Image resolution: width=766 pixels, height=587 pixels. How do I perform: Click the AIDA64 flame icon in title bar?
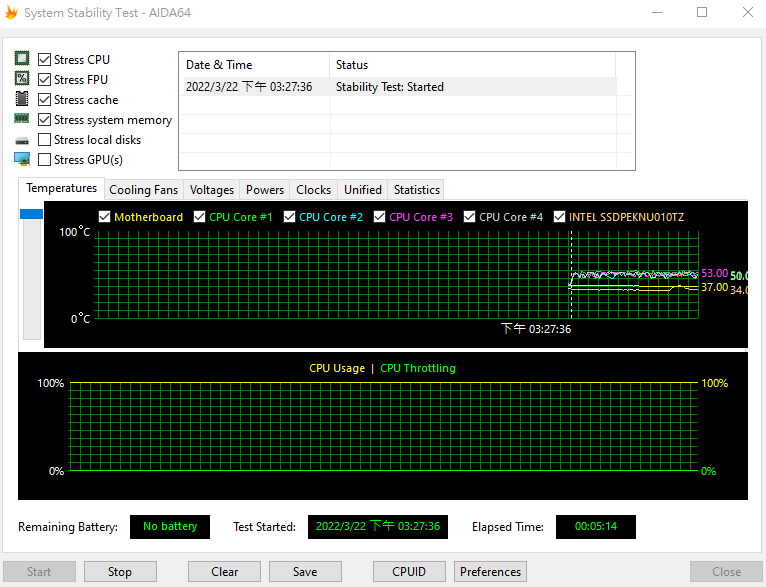(x=12, y=12)
